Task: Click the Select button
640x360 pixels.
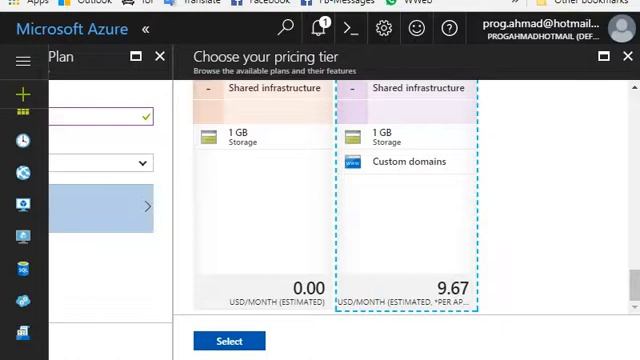Action: pos(229,341)
